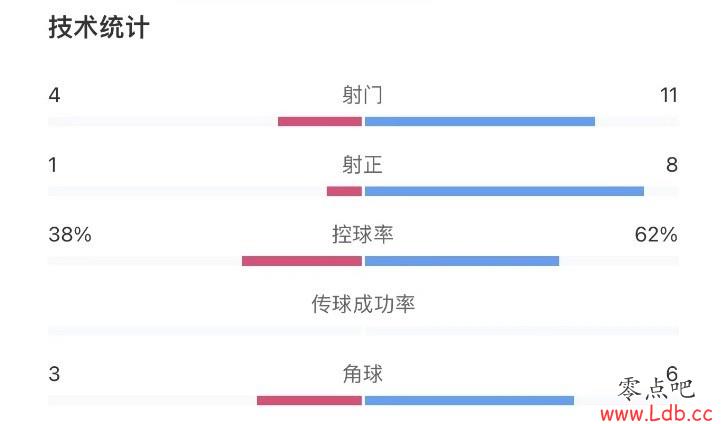The height and width of the screenshot is (424, 722).
Task: Select the 传球成功率 label
Action: pyautogui.click(x=363, y=304)
